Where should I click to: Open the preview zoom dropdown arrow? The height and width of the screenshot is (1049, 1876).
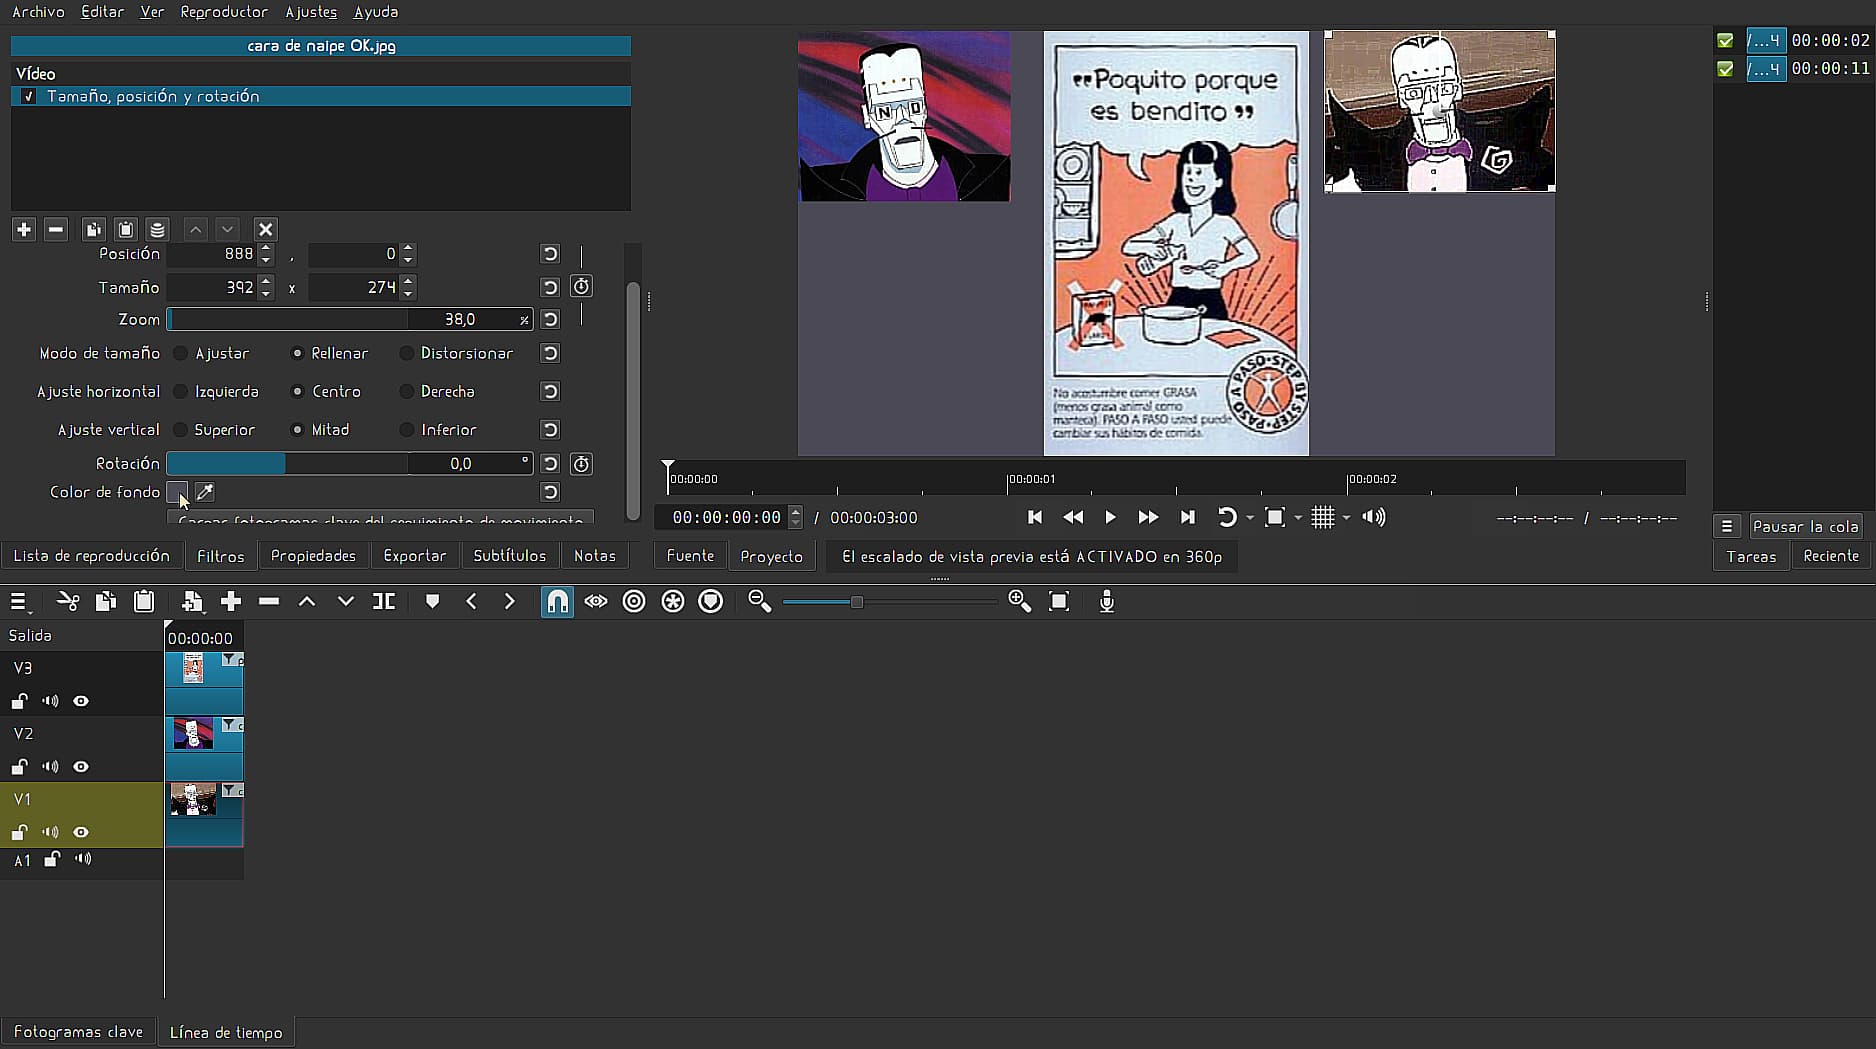(1298, 518)
